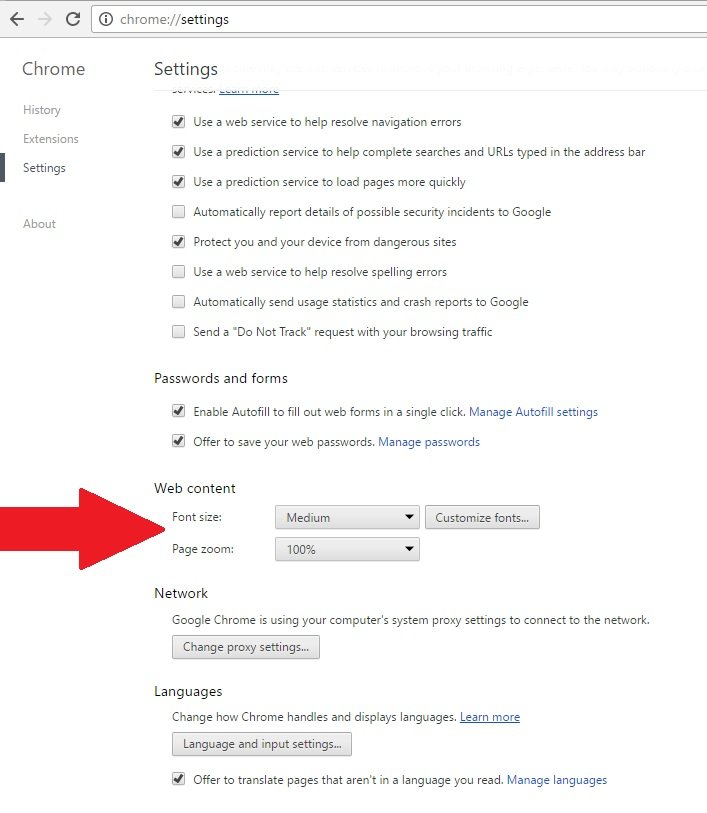Enable 'Automatically report details of possible security incidents'
The width and height of the screenshot is (707, 813).
(x=179, y=212)
